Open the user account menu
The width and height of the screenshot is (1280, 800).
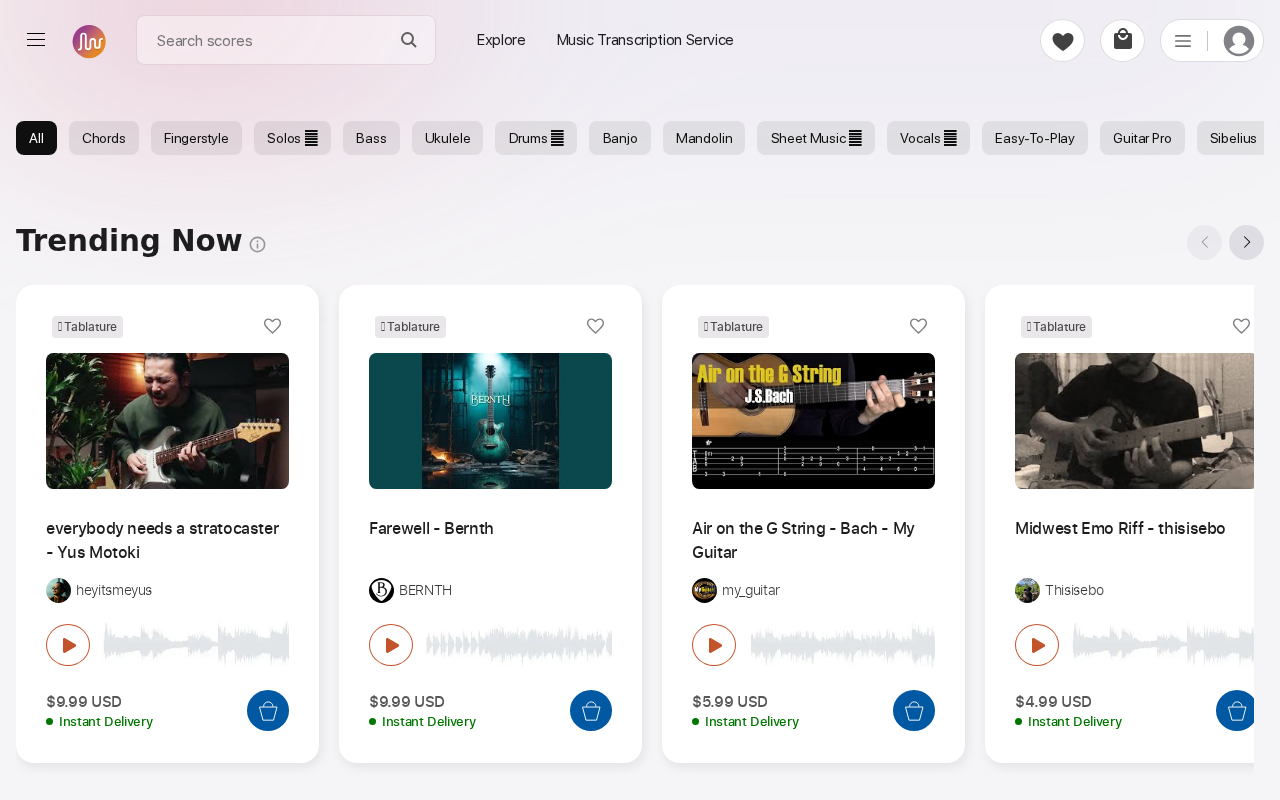click(1212, 41)
